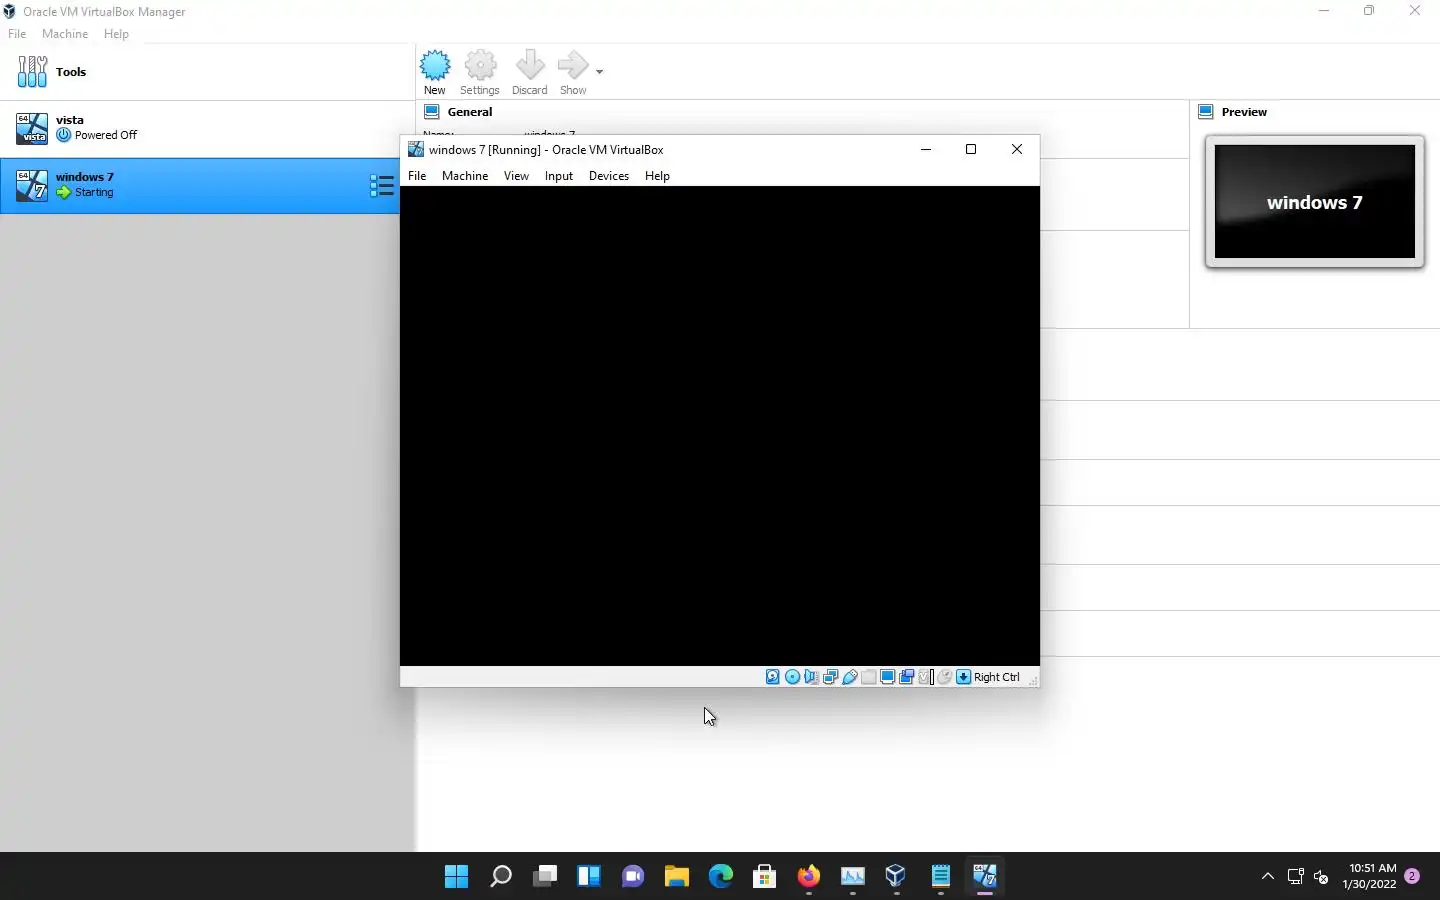Click the optical disk status icon

coord(792,677)
